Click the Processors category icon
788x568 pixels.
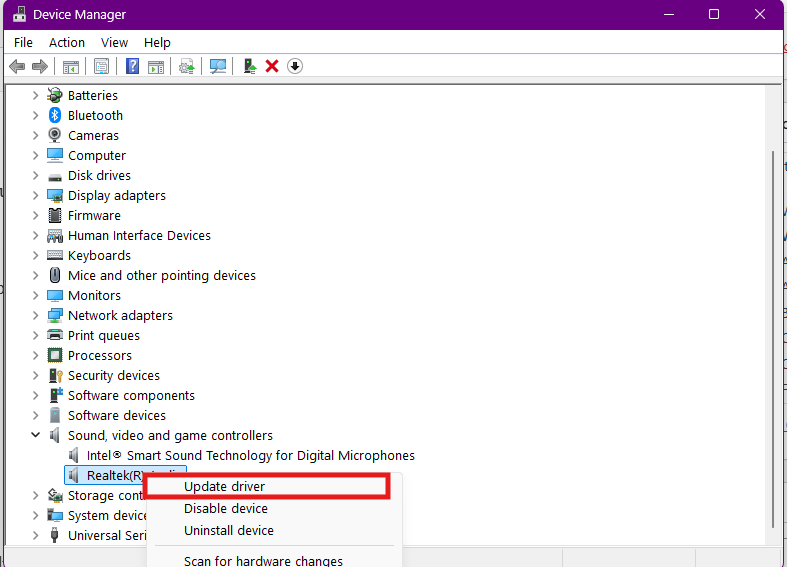coord(55,355)
